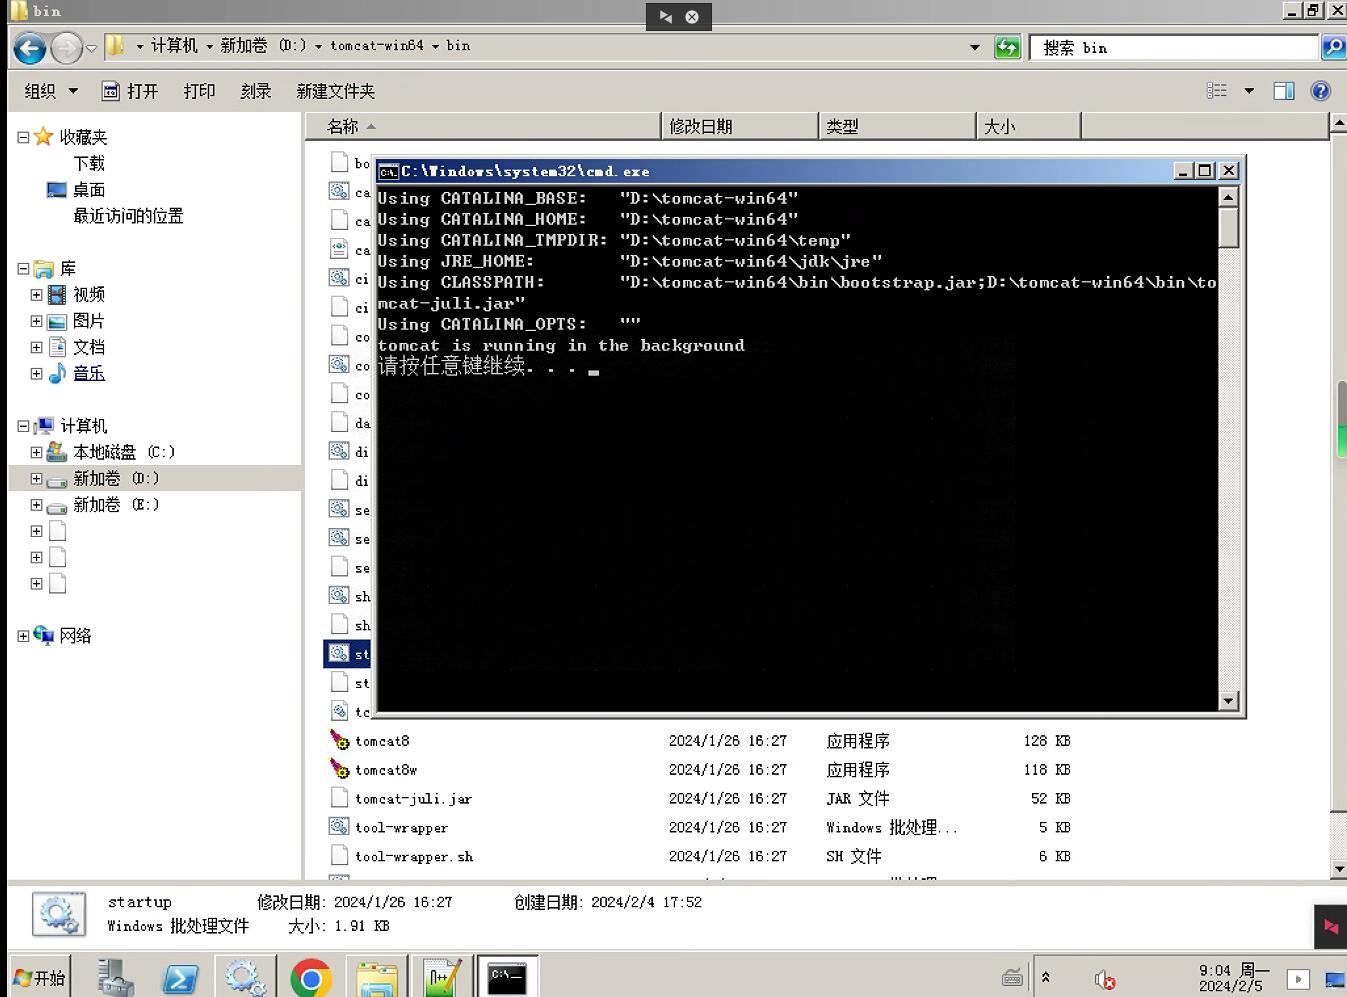Click cmd window scrollbar down arrow

point(1229,701)
